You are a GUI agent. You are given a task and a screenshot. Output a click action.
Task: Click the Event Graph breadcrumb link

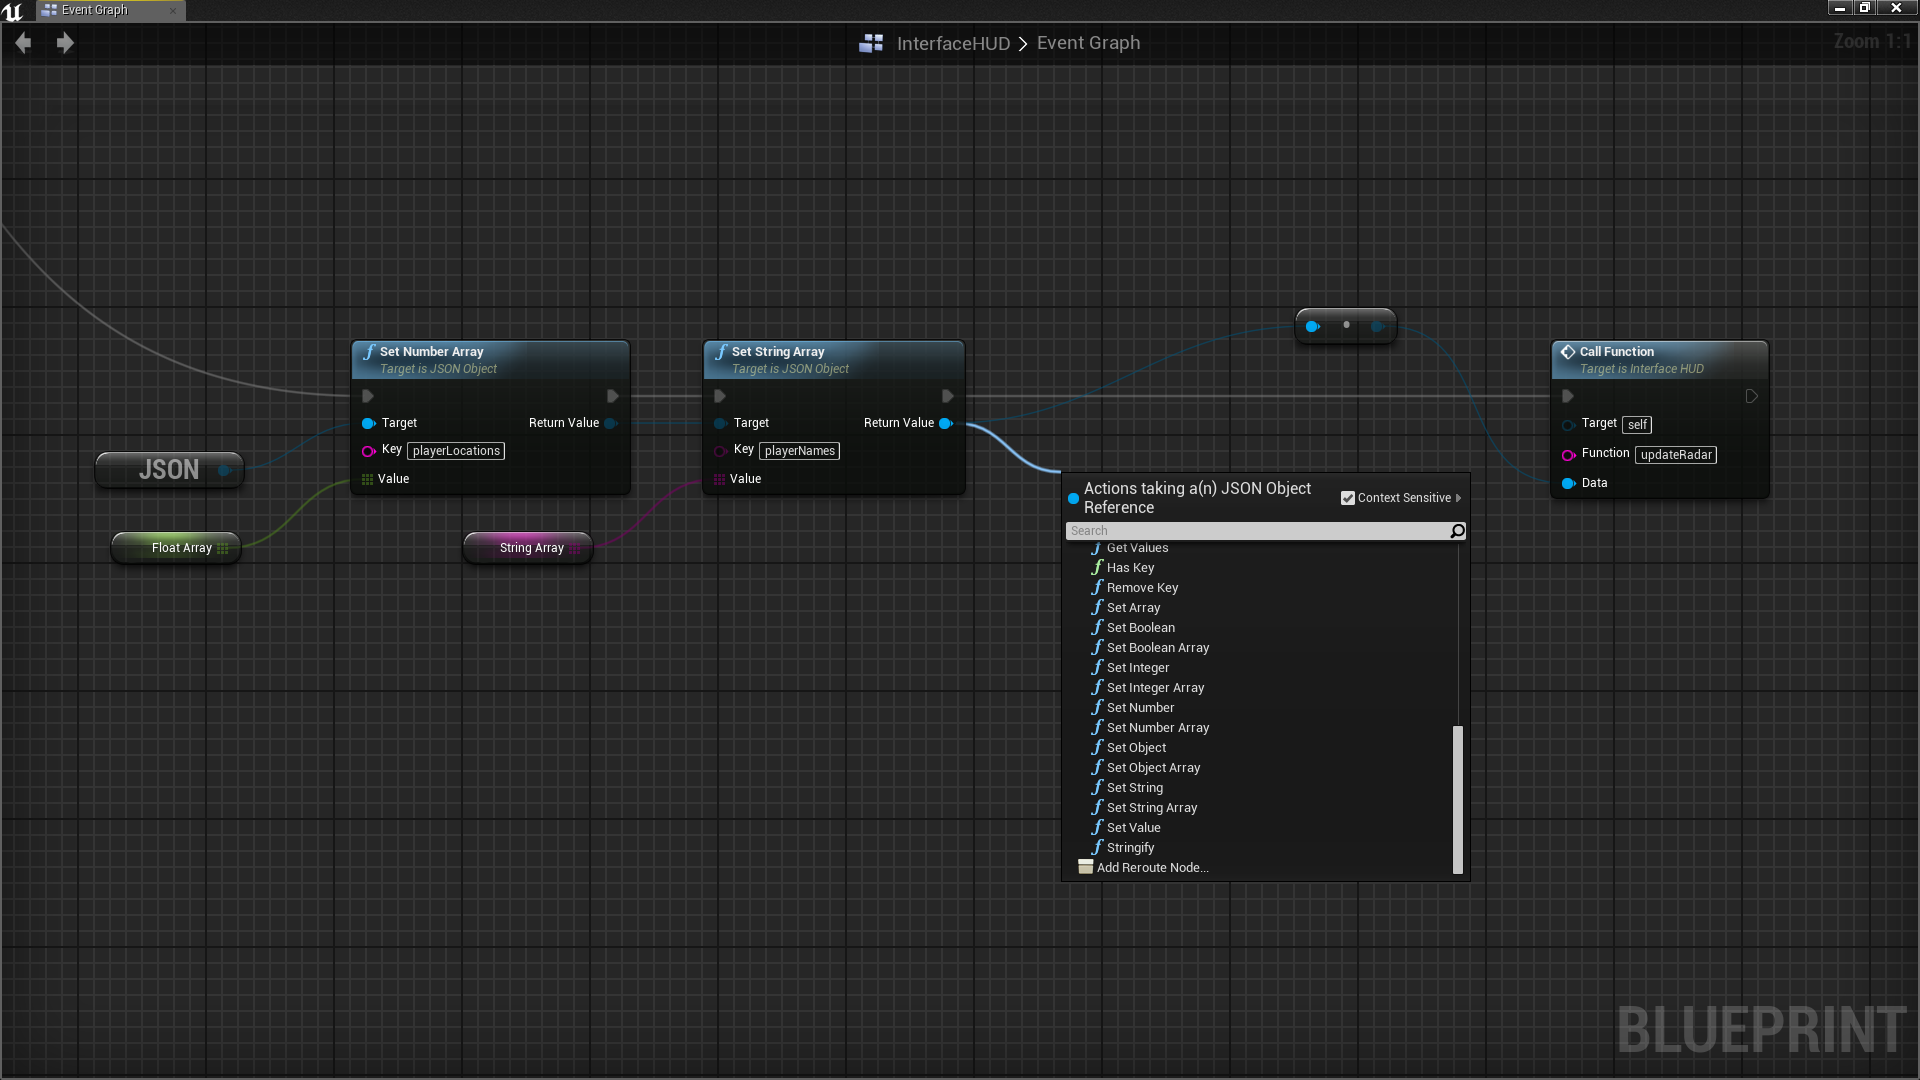click(1088, 43)
